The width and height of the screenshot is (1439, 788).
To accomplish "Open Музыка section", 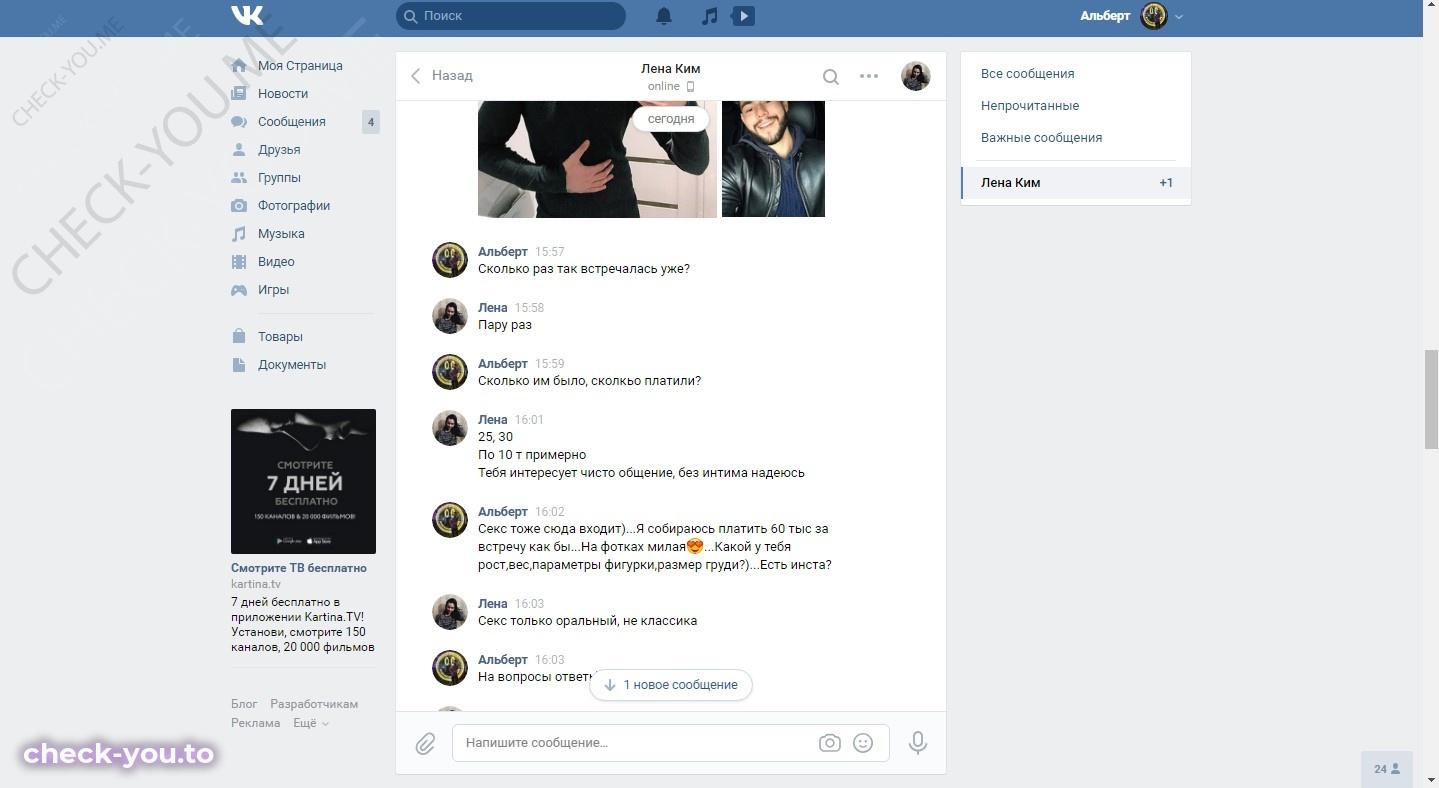I will 281,234.
